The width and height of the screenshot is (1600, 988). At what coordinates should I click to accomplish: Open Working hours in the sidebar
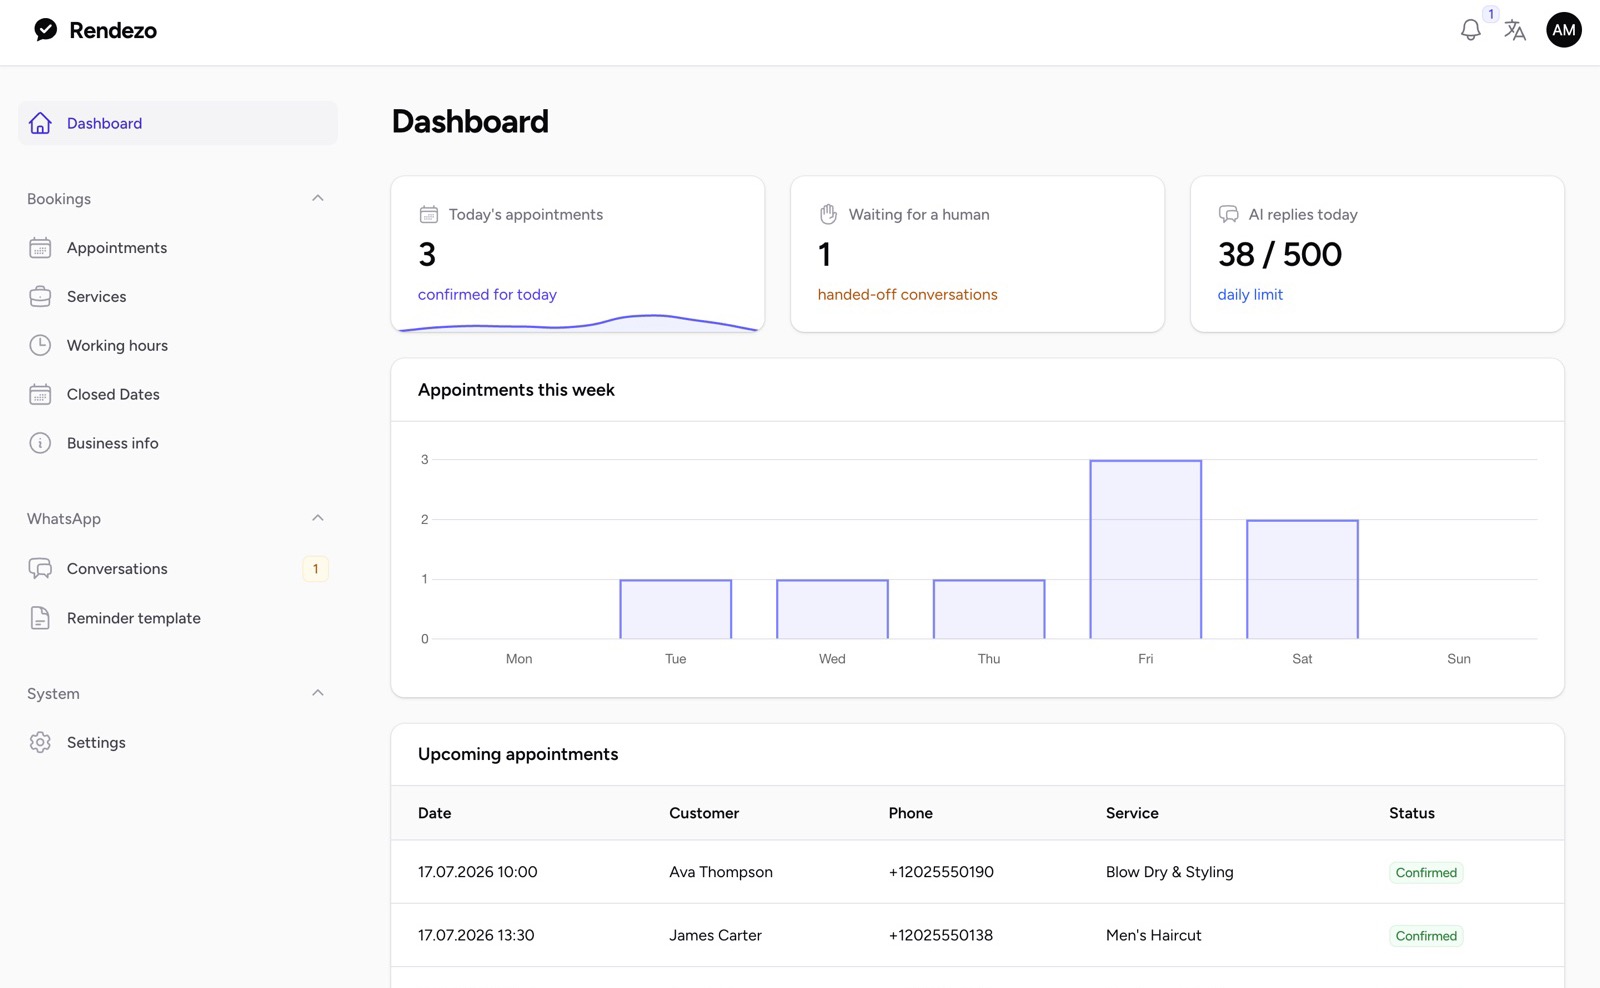click(x=178, y=345)
